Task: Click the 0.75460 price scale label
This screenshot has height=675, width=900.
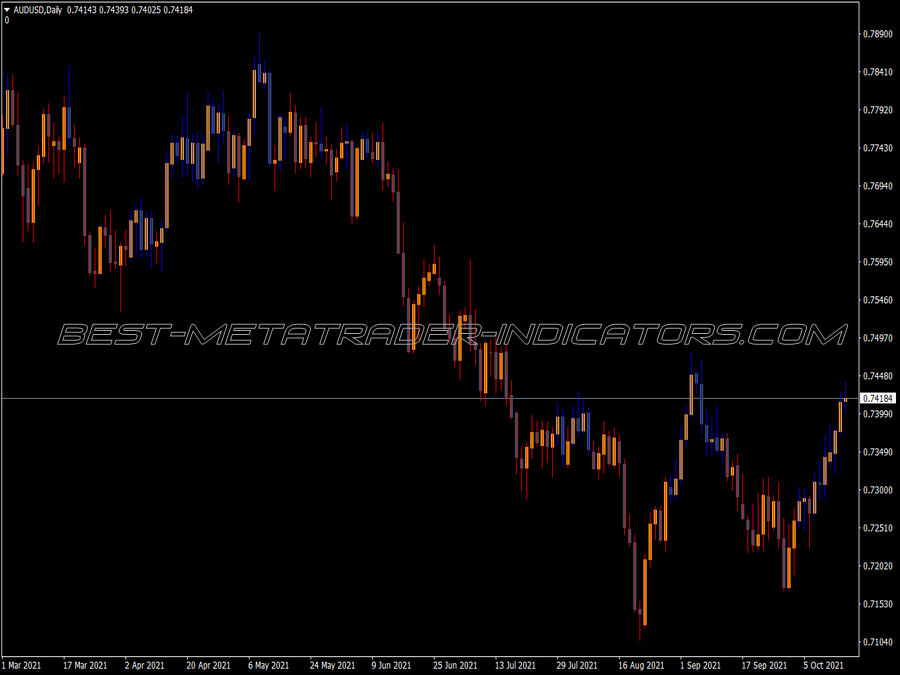Action: pos(878,300)
